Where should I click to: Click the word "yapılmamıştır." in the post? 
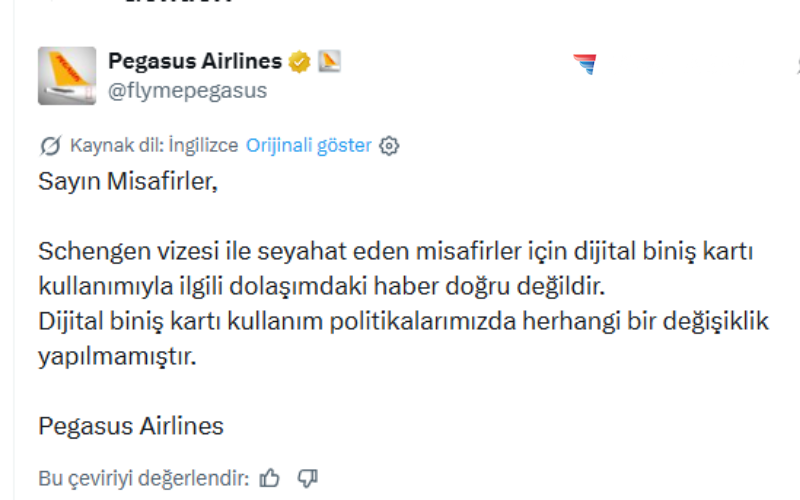(x=116, y=357)
